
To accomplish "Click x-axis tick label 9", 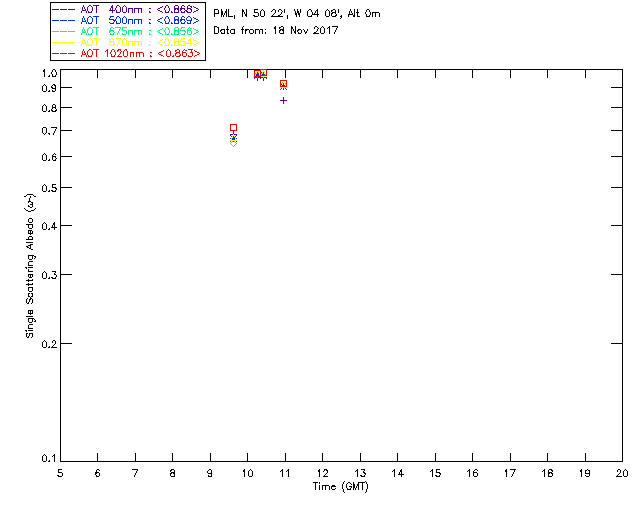I will (x=210, y=473).
